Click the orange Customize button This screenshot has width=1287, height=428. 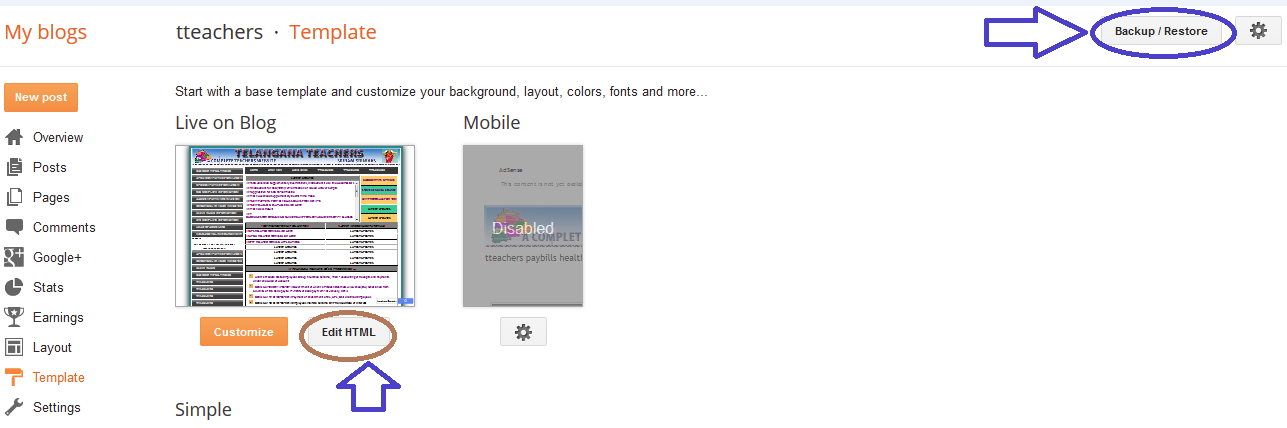click(243, 332)
